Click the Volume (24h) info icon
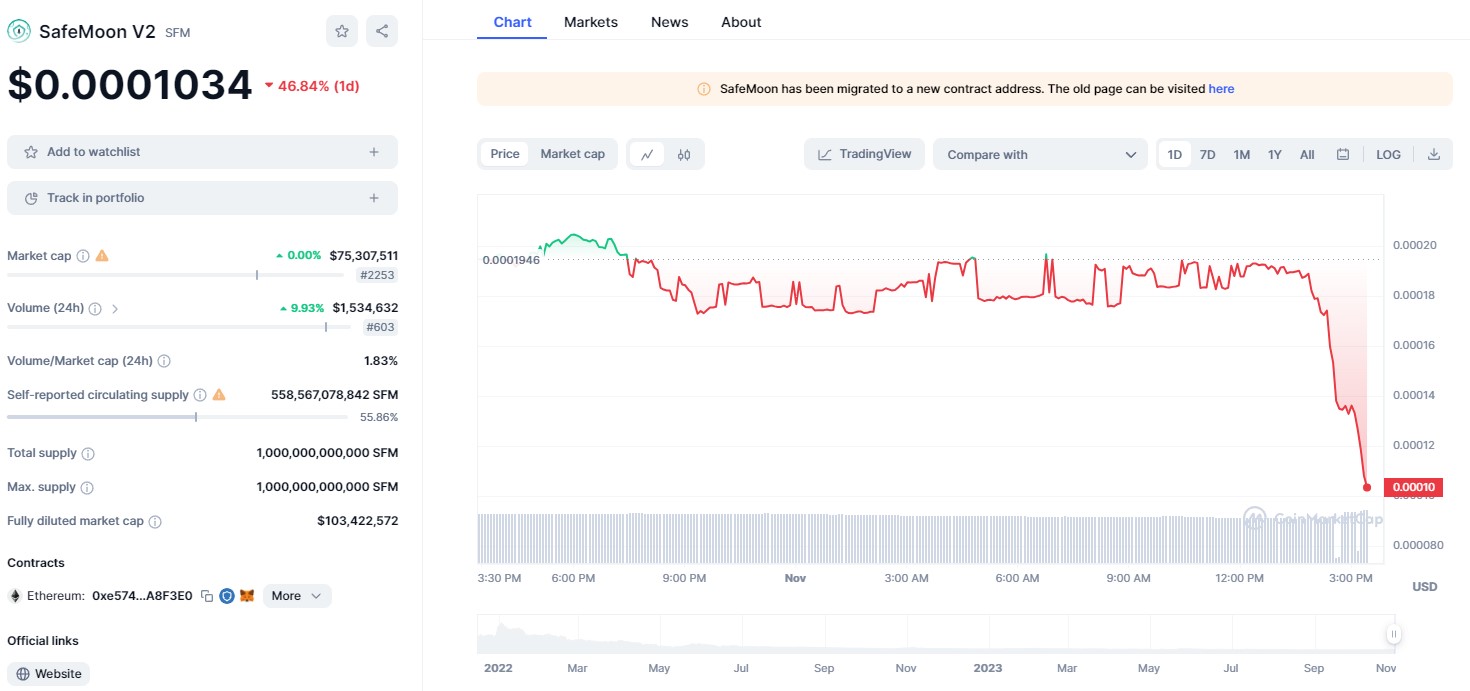Image resolution: width=1470 pixels, height=691 pixels. coord(95,308)
